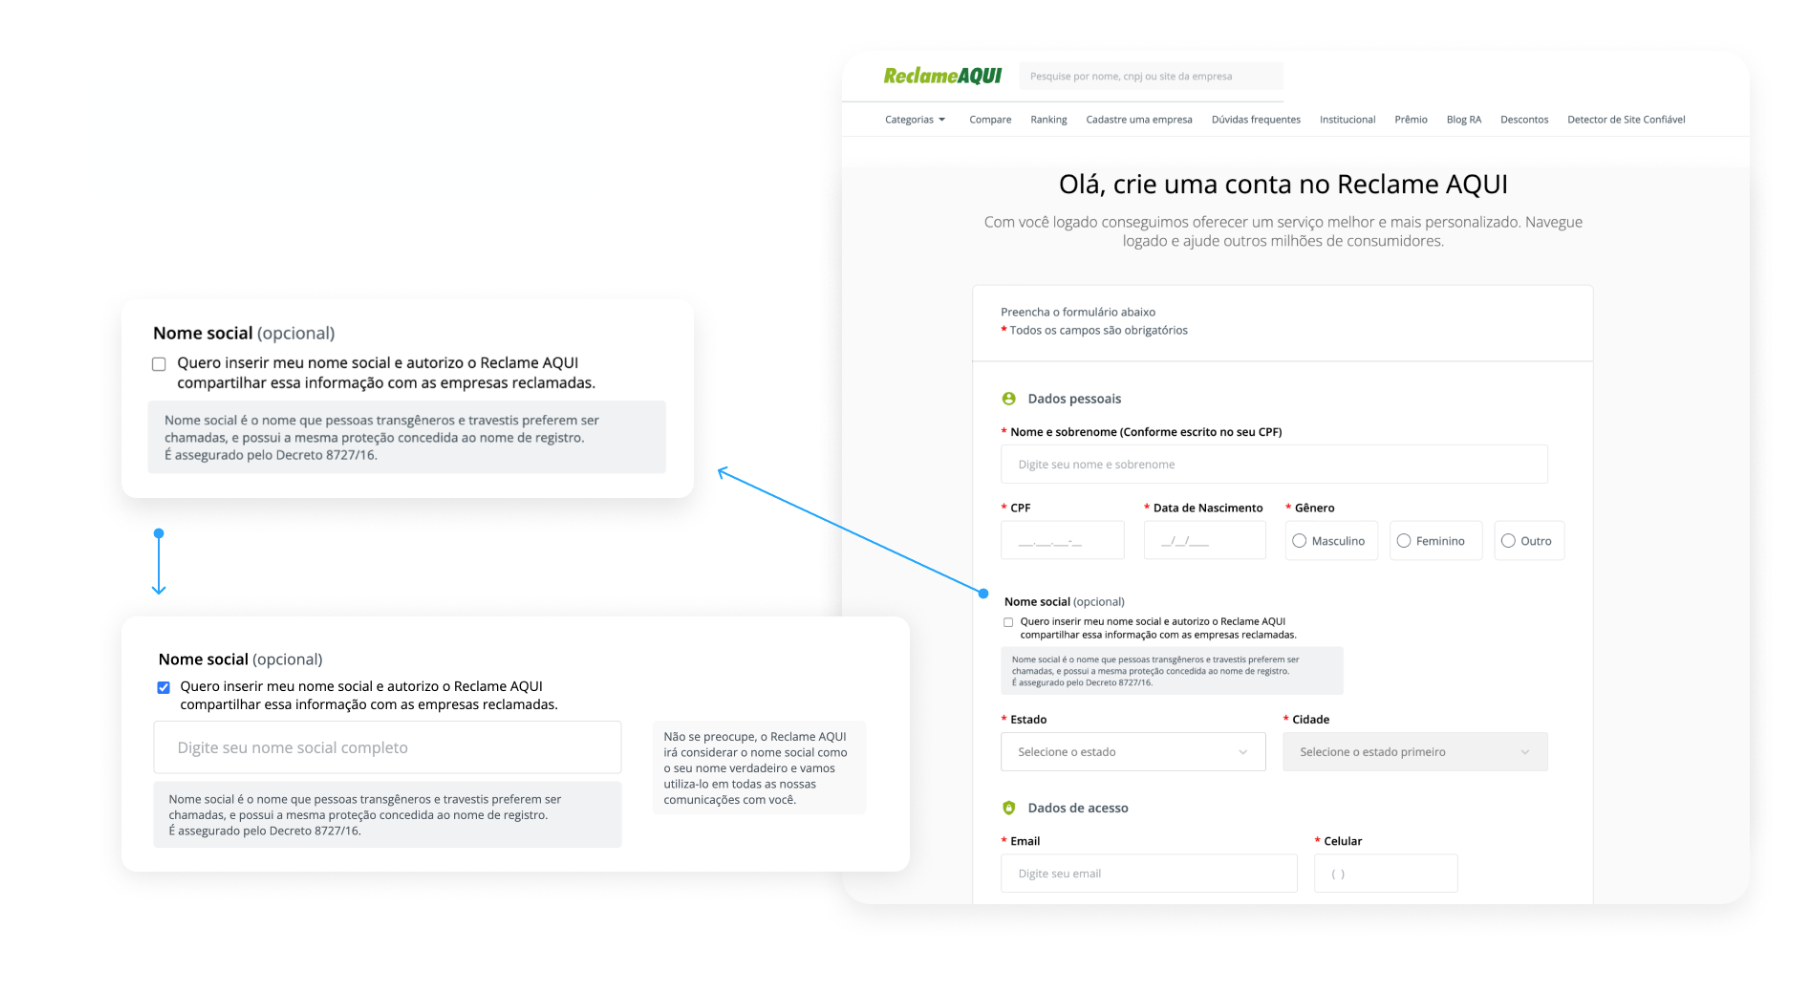1806x1000 pixels.
Task: Click the Data de Nascimento field
Action: 1205,540
